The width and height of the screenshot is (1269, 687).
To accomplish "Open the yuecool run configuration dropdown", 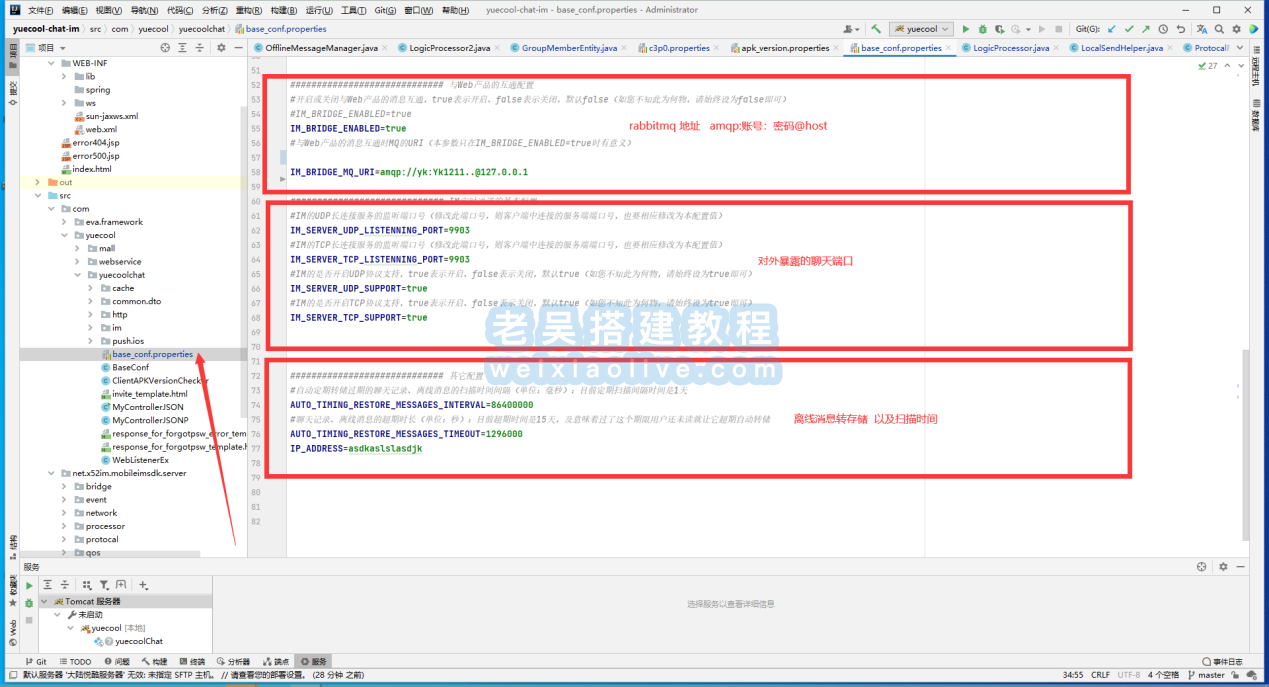I will pos(921,29).
